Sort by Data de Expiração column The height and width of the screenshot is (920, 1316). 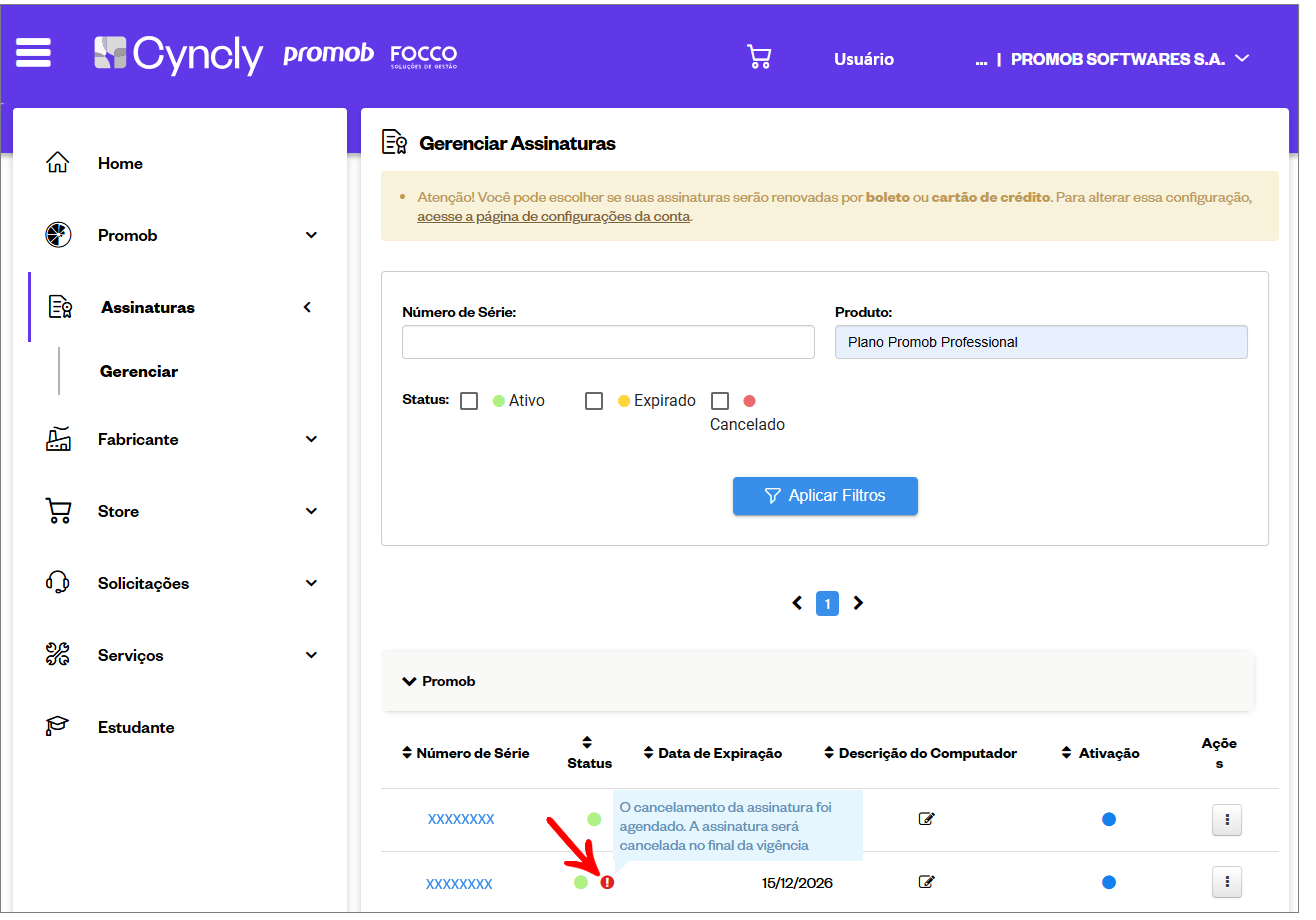click(x=713, y=753)
